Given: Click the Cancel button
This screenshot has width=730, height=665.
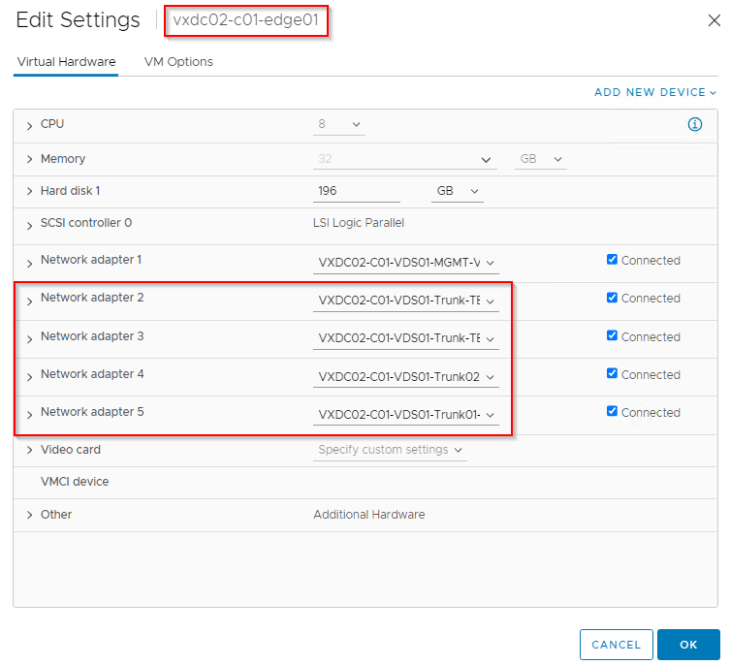Looking at the screenshot, I should (x=616, y=645).
